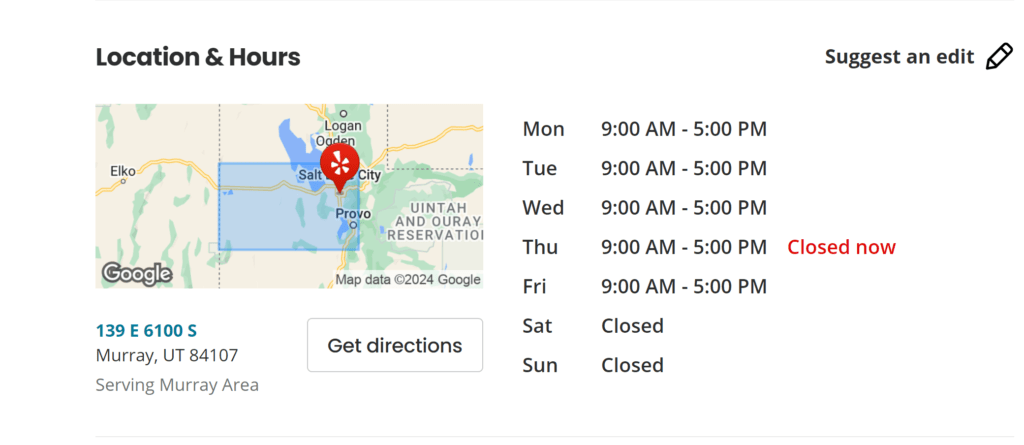Click the Location & Hours heading
The width and height of the screenshot is (1024, 445).
198,58
